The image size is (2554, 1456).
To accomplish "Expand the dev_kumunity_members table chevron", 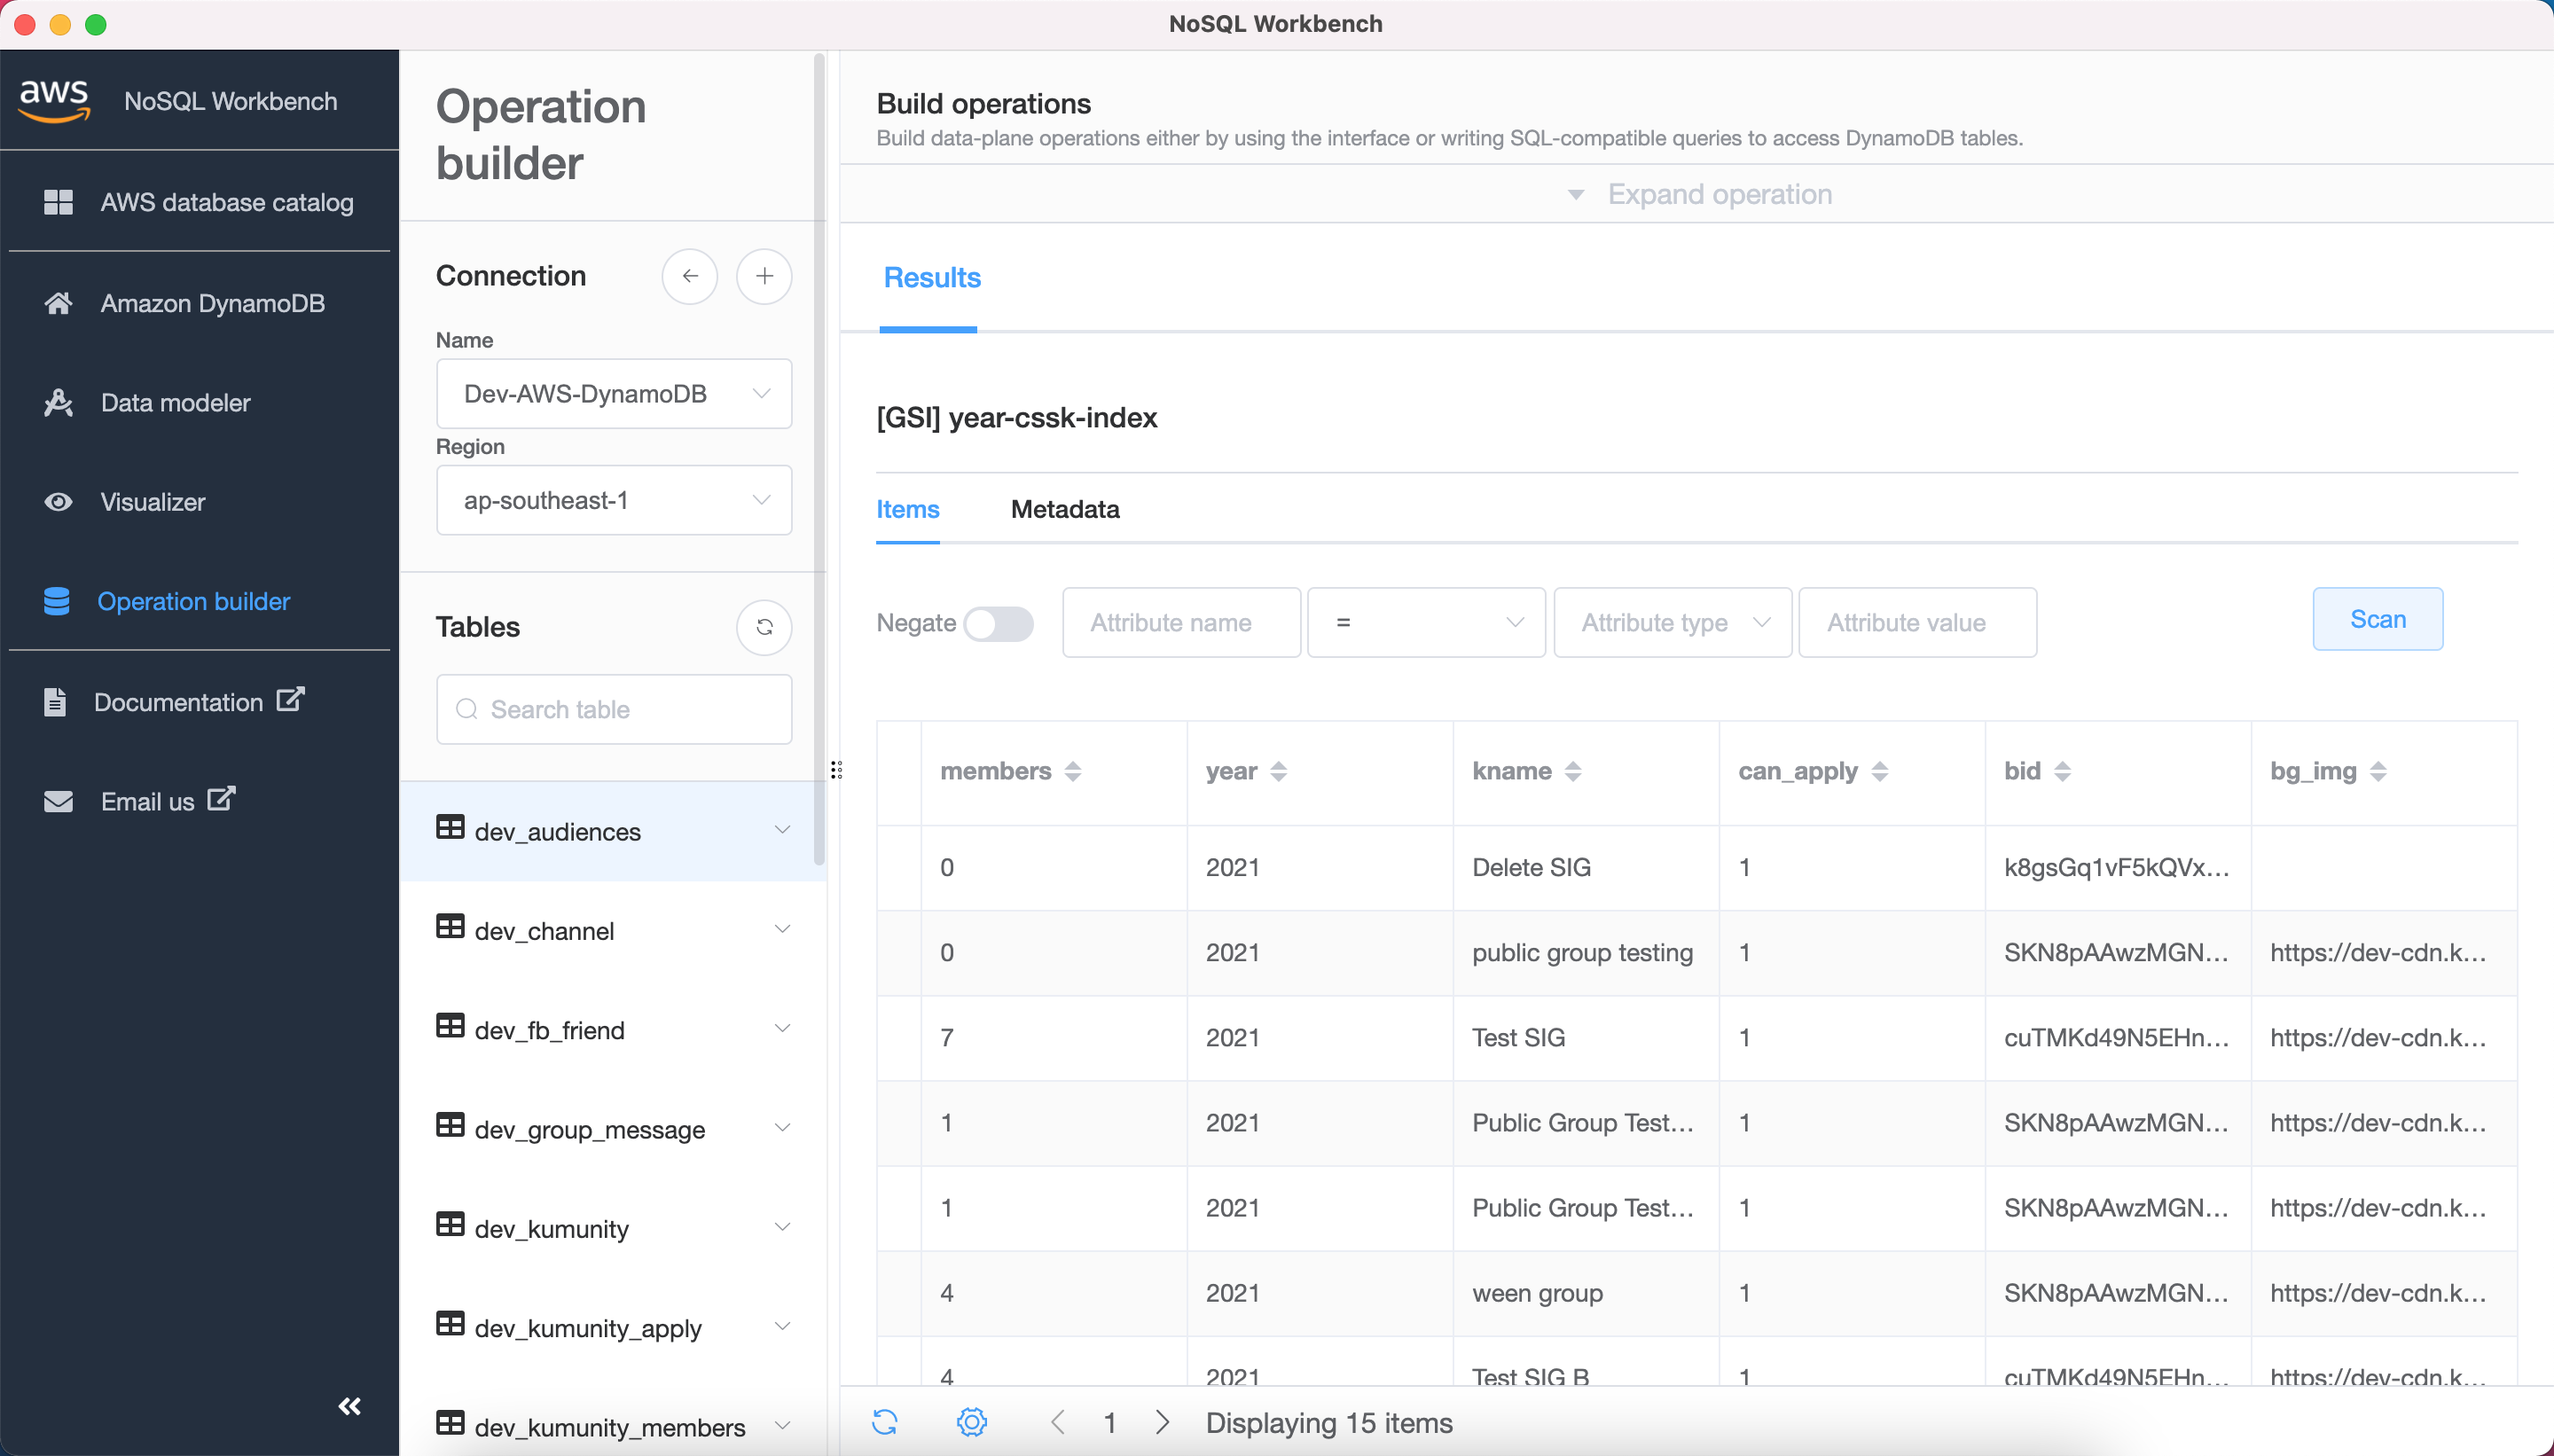I will [x=782, y=1425].
